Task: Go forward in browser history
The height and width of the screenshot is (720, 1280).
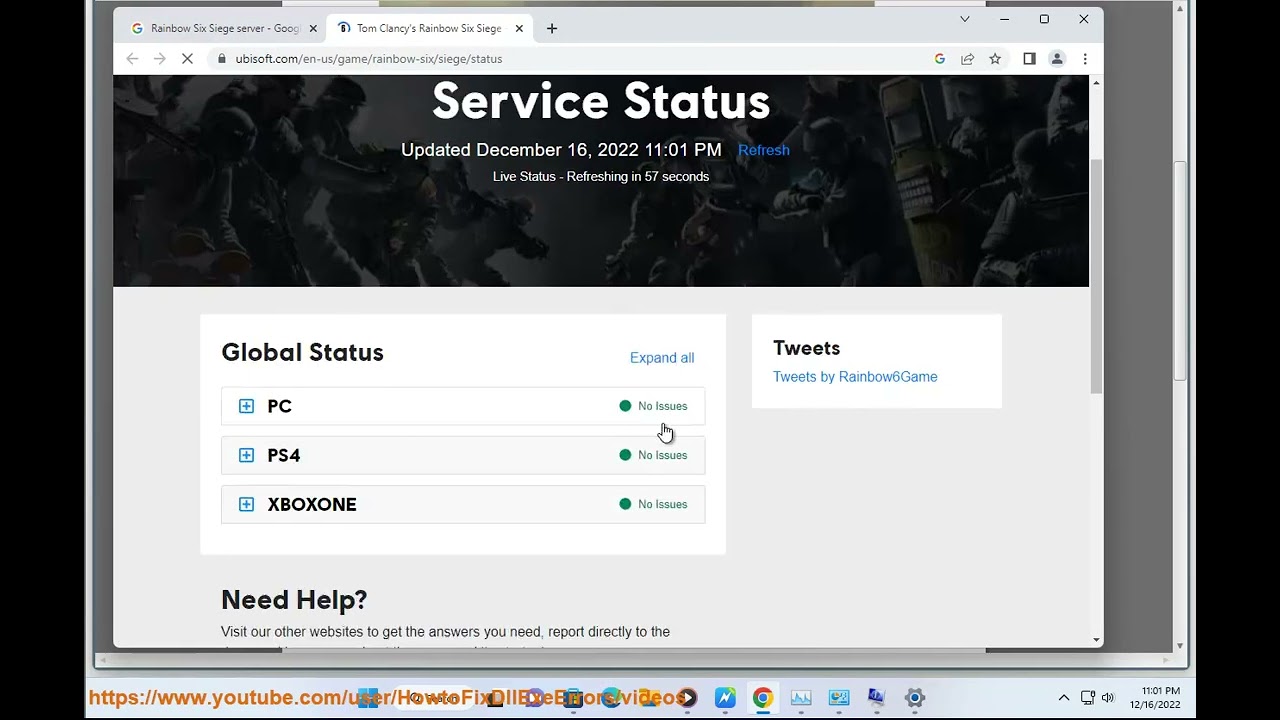Action: 159,59
